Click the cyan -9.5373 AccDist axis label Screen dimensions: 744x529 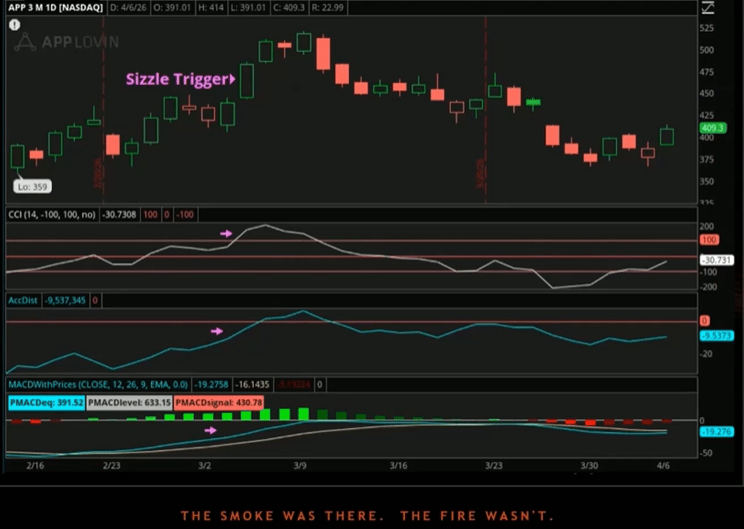pyautogui.click(x=717, y=336)
